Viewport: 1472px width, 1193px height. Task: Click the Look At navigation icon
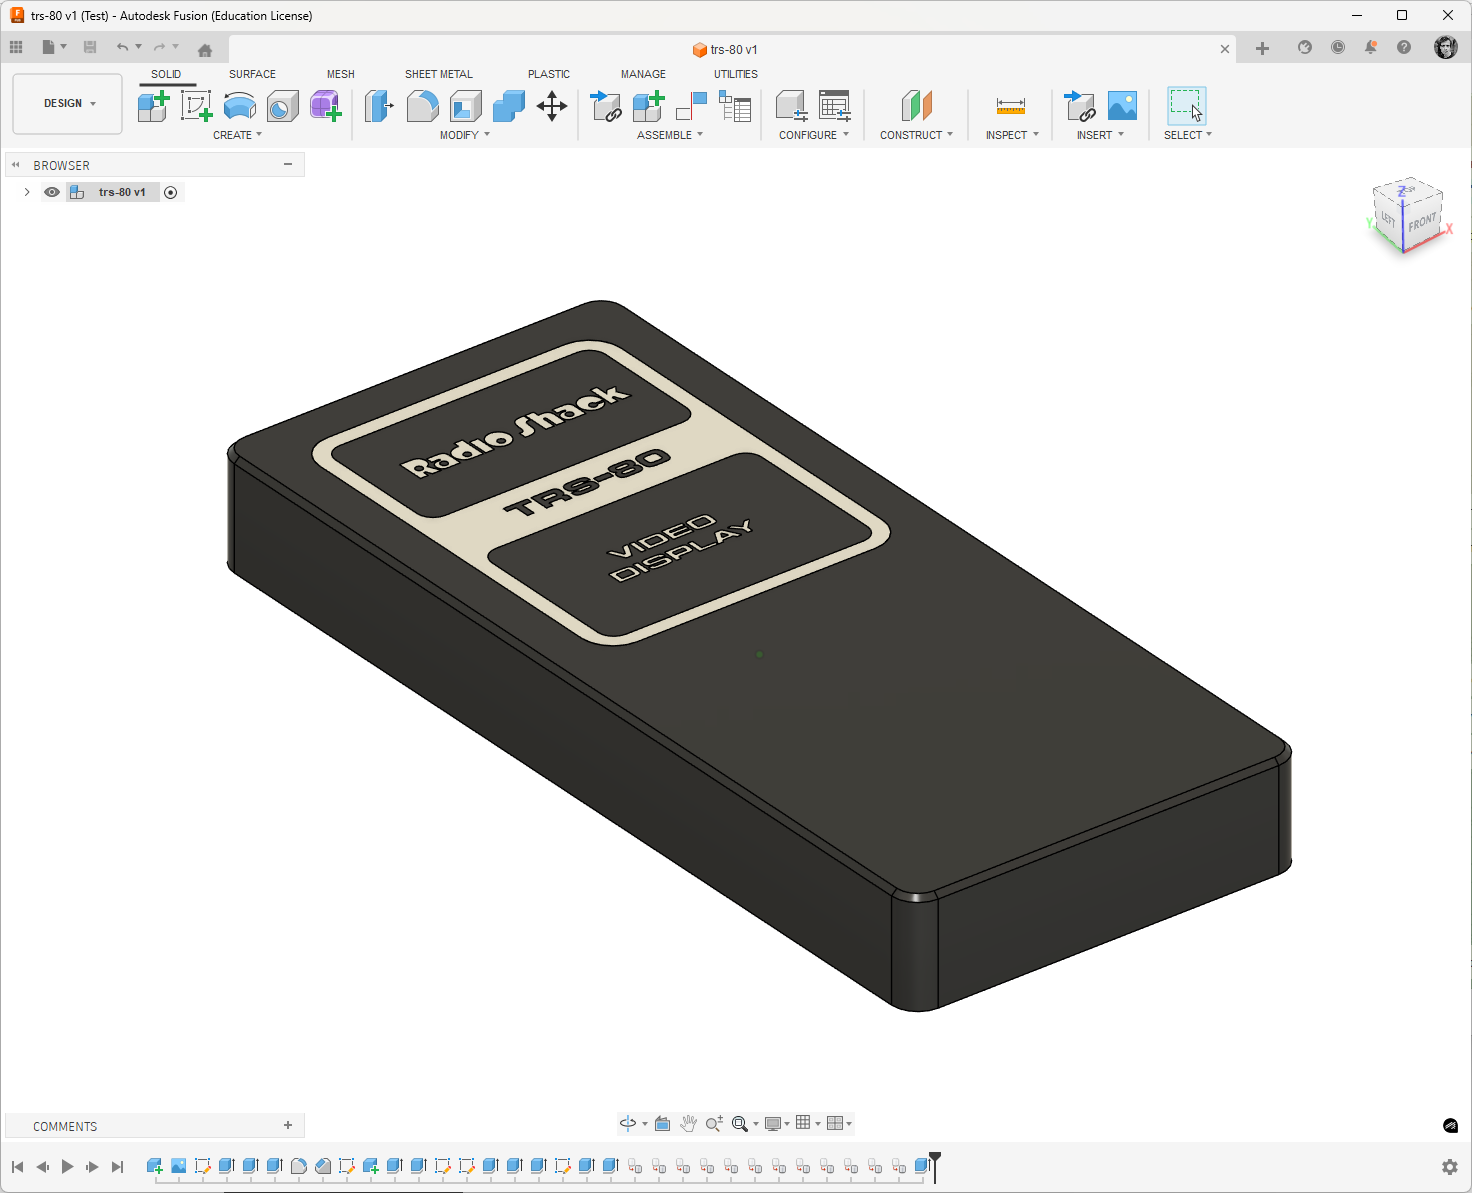pyautogui.click(x=662, y=1123)
